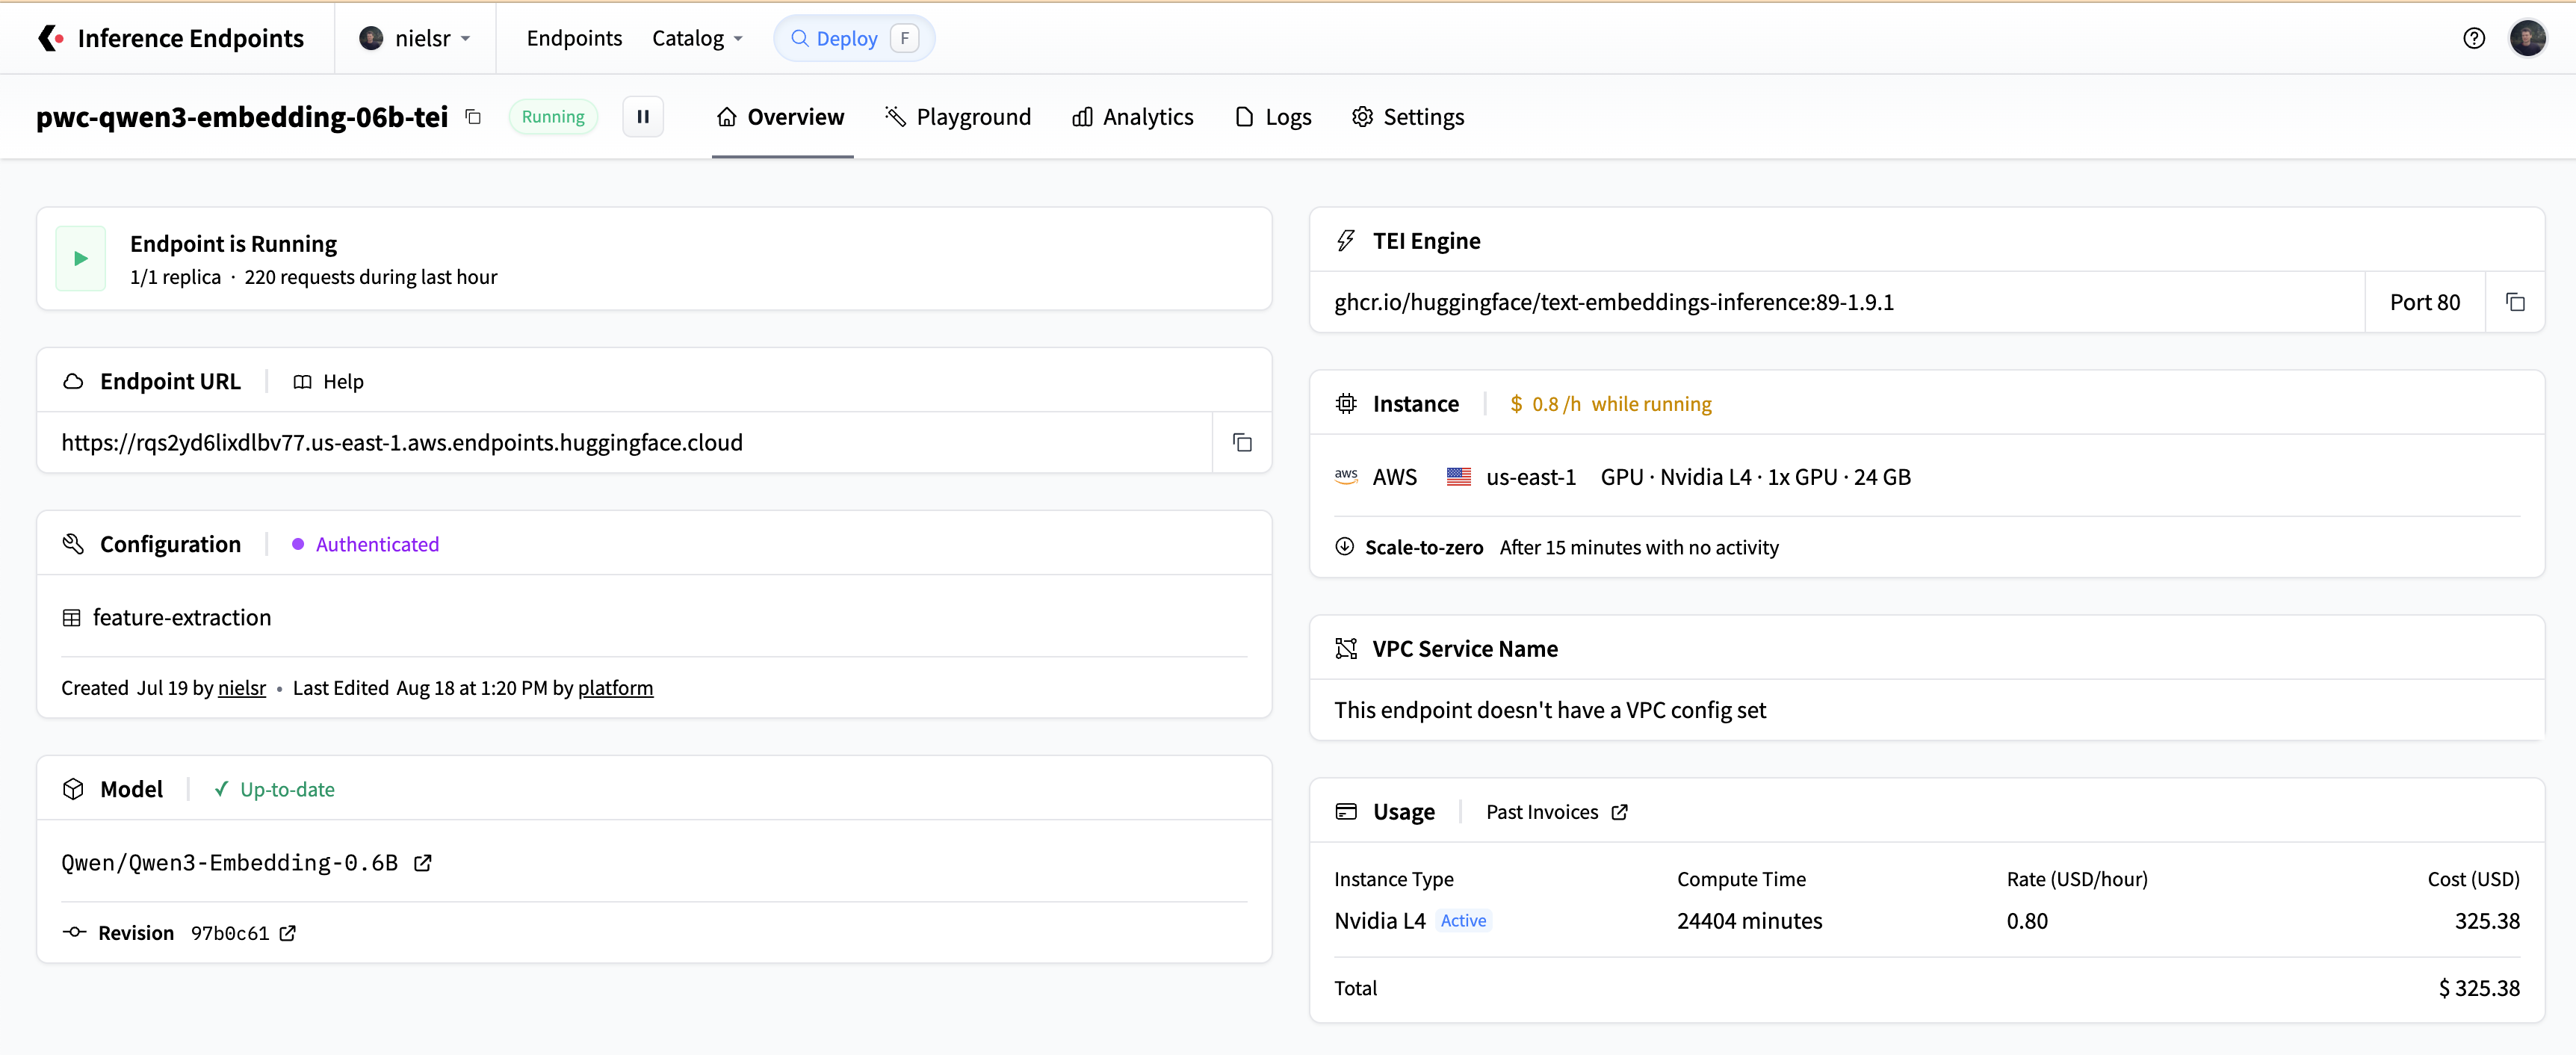Click the AWS provider logo
This screenshot has height=1055, width=2576.
pyautogui.click(x=1346, y=477)
